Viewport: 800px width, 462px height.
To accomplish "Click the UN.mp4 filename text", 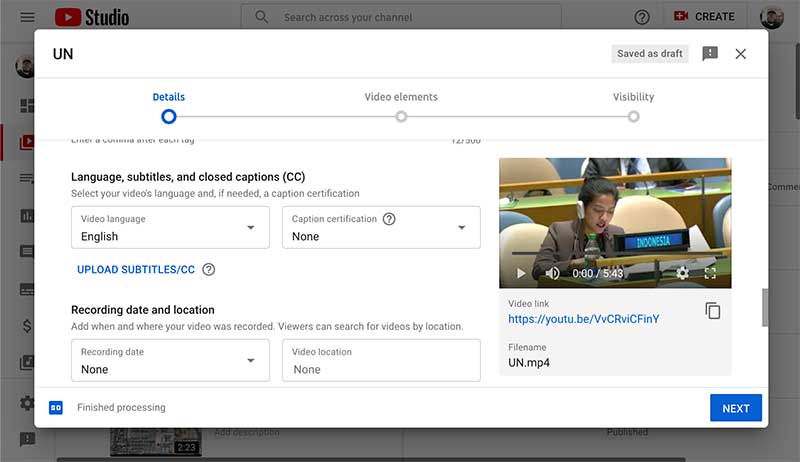I will point(529,363).
